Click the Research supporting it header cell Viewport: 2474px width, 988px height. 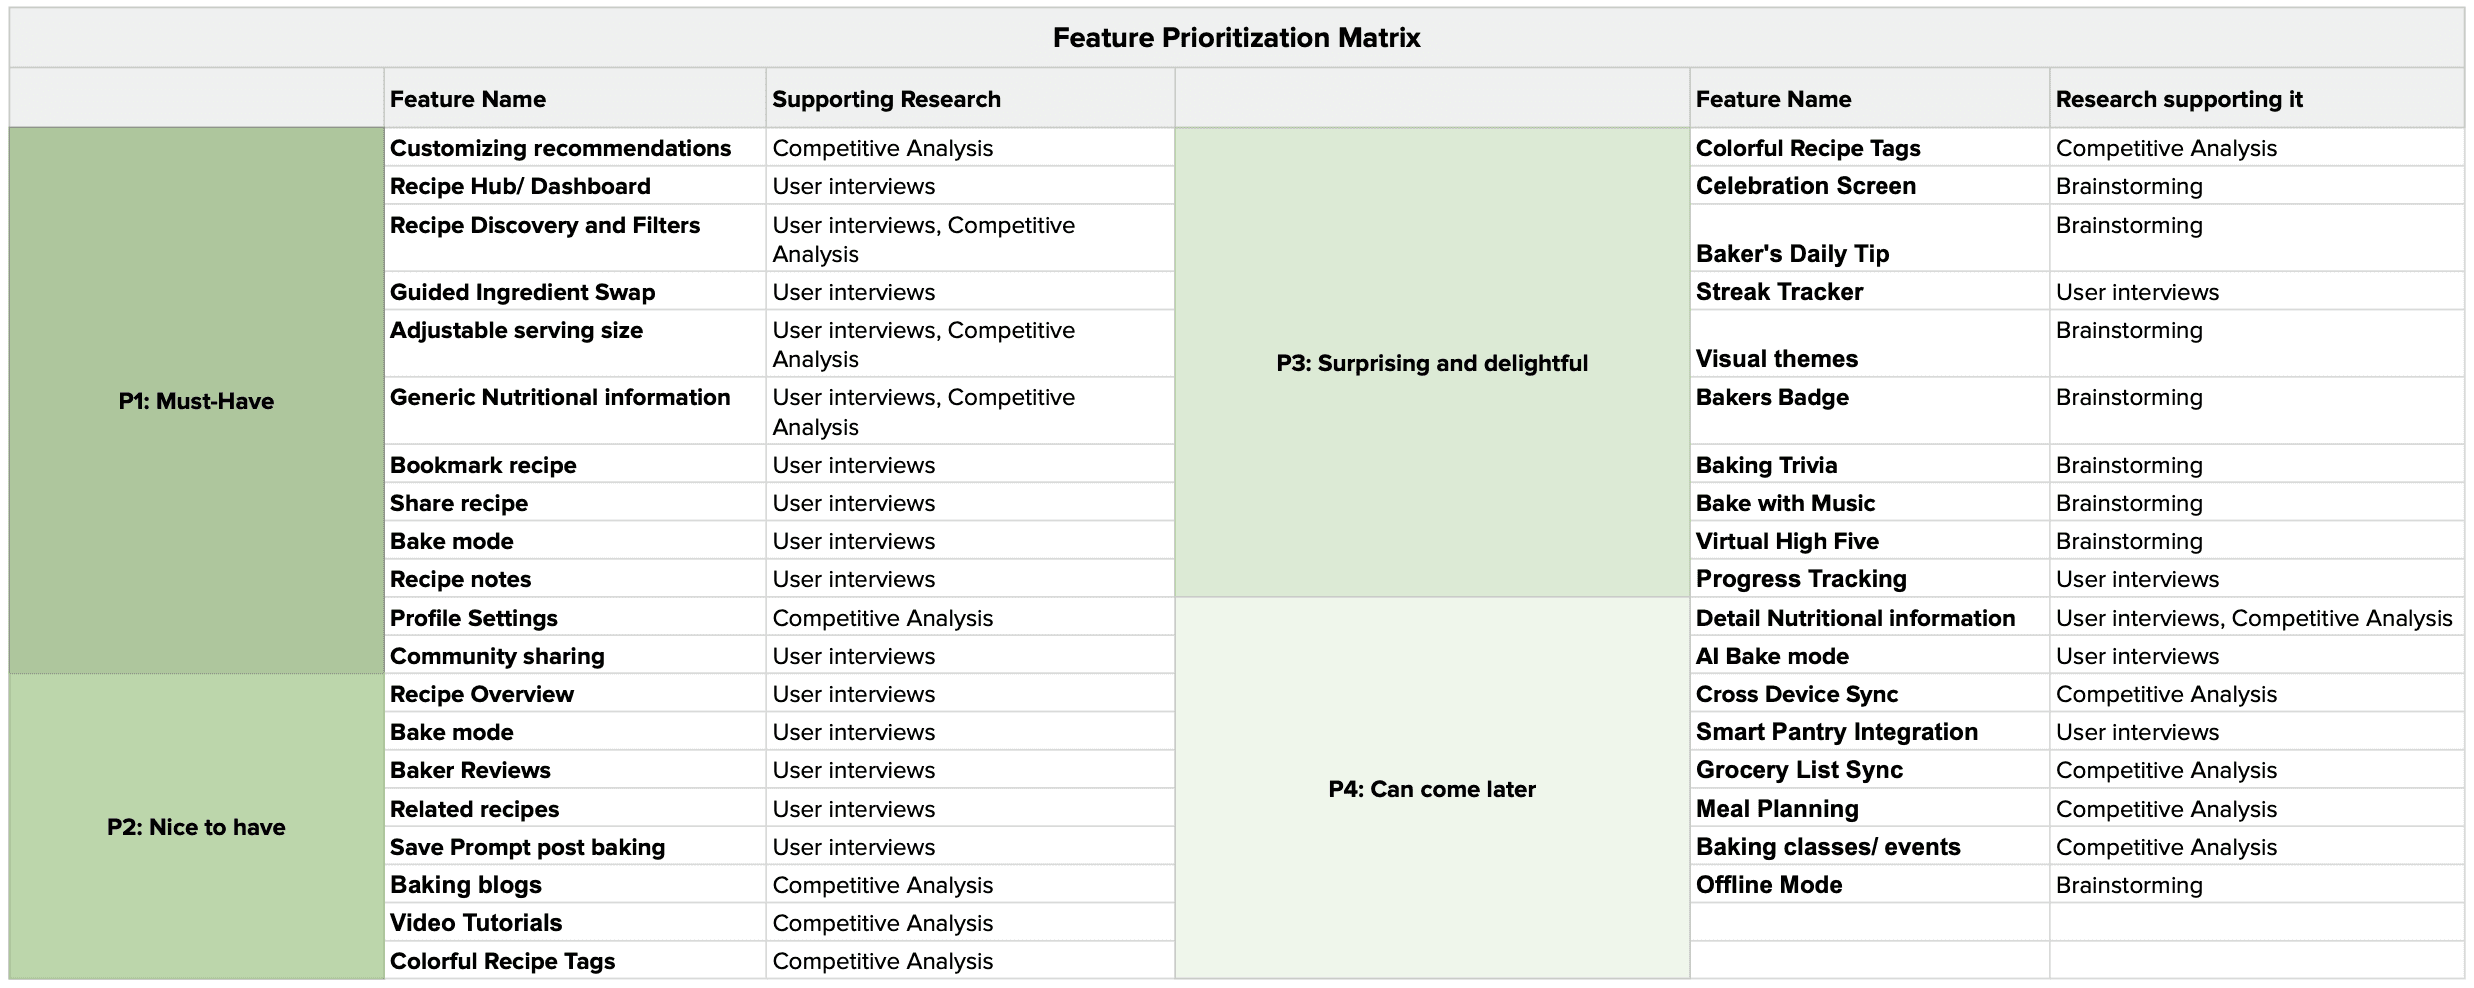[x=2178, y=99]
